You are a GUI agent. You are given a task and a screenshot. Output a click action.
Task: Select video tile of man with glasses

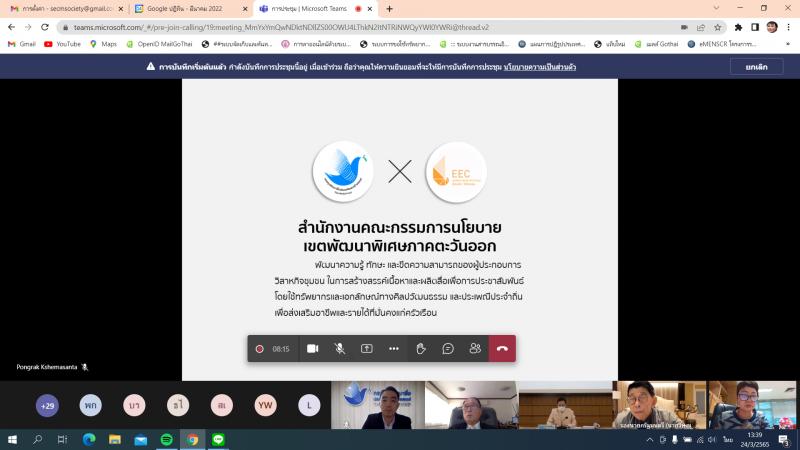(x=471, y=405)
